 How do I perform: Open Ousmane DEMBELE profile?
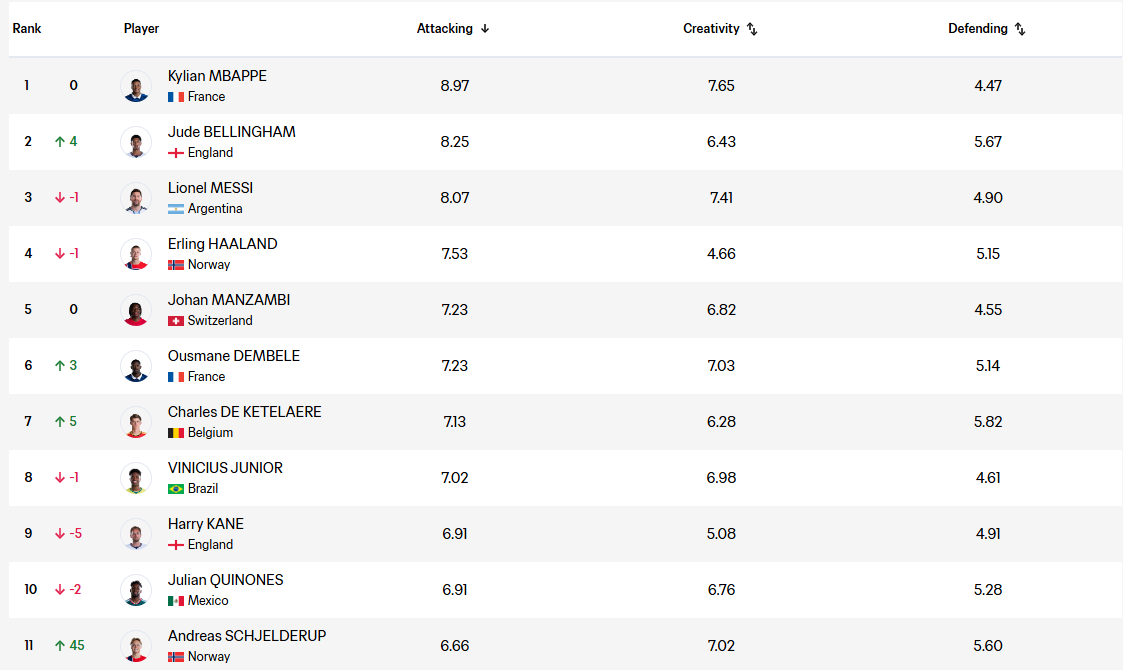tap(234, 355)
